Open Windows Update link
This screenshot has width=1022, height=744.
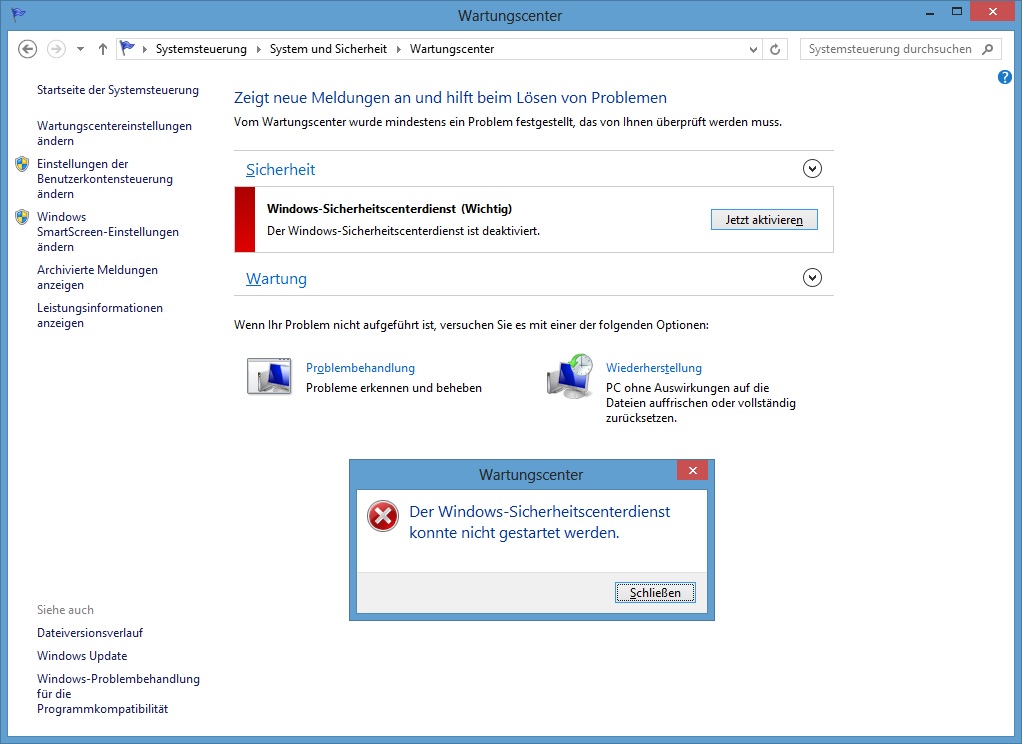click(82, 655)
